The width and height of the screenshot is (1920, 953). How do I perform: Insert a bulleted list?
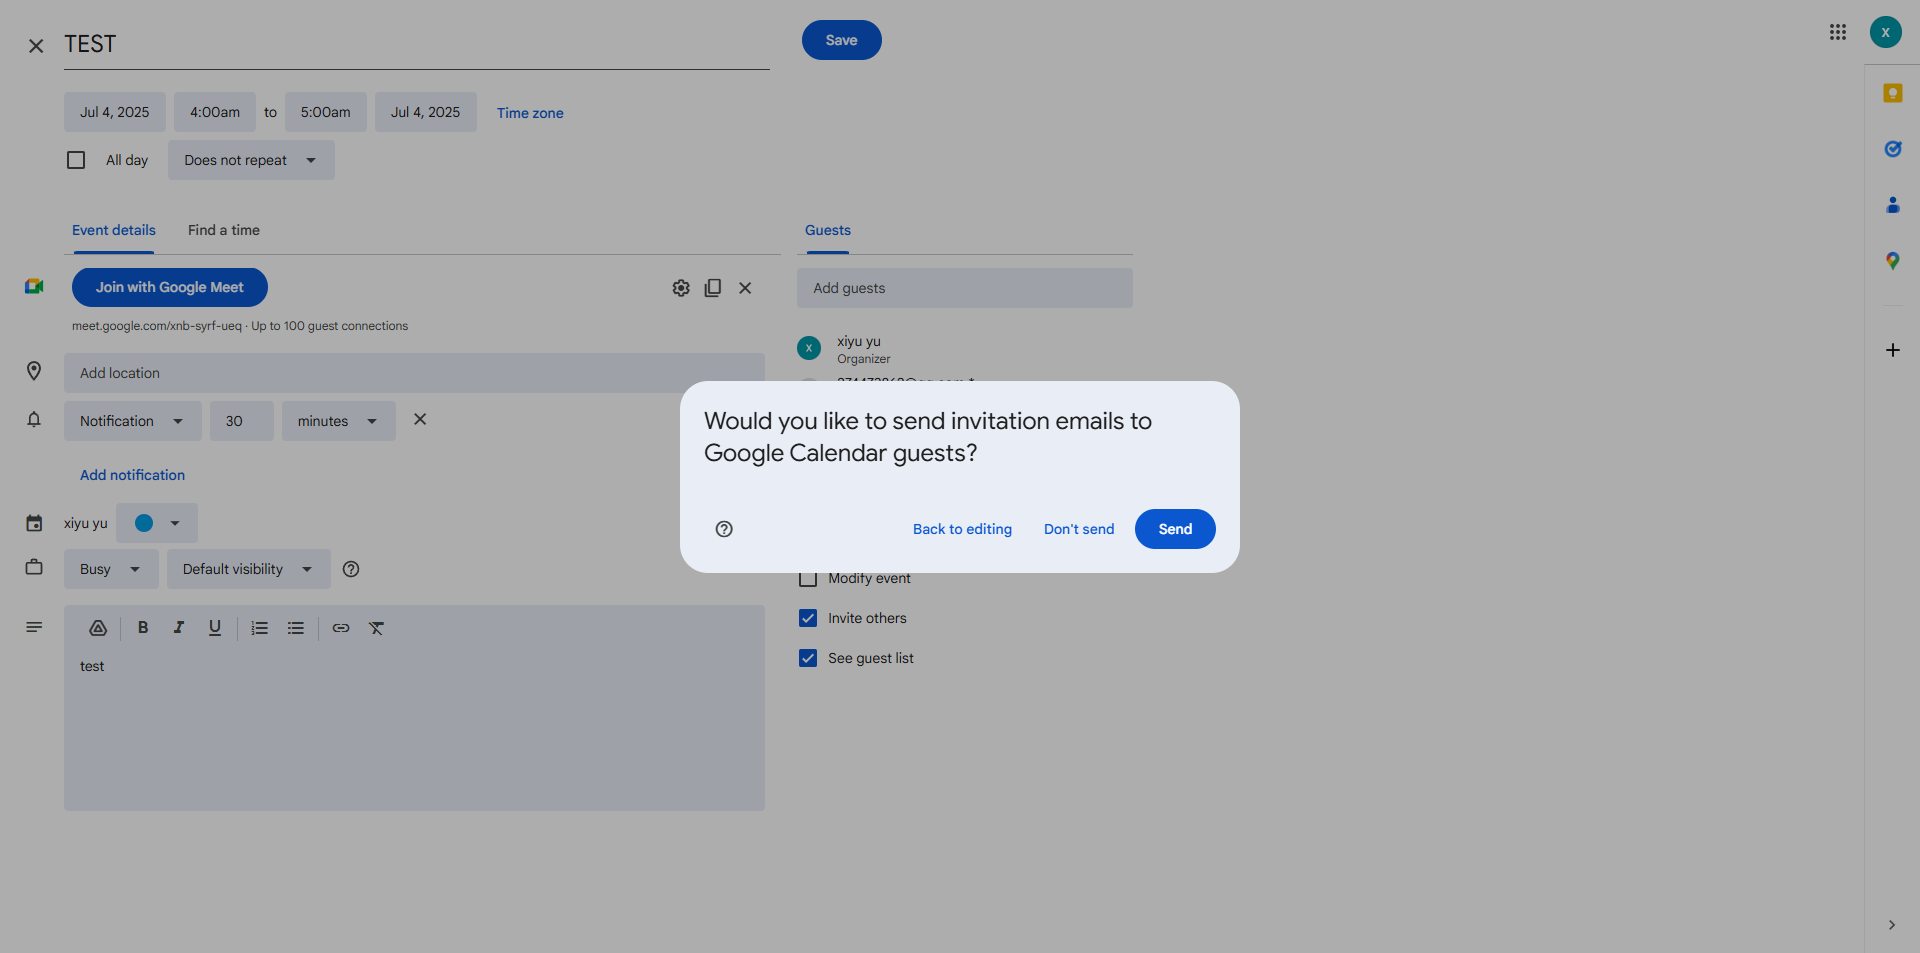click(296, 628)
